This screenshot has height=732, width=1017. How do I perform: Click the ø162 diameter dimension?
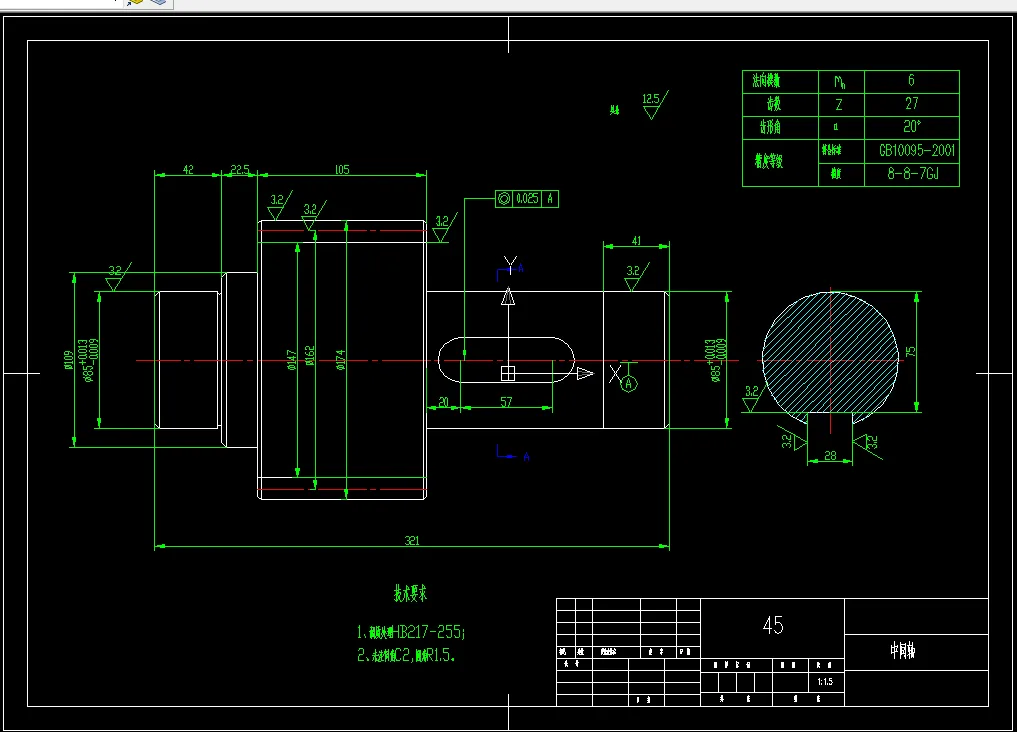coord(309,356)
